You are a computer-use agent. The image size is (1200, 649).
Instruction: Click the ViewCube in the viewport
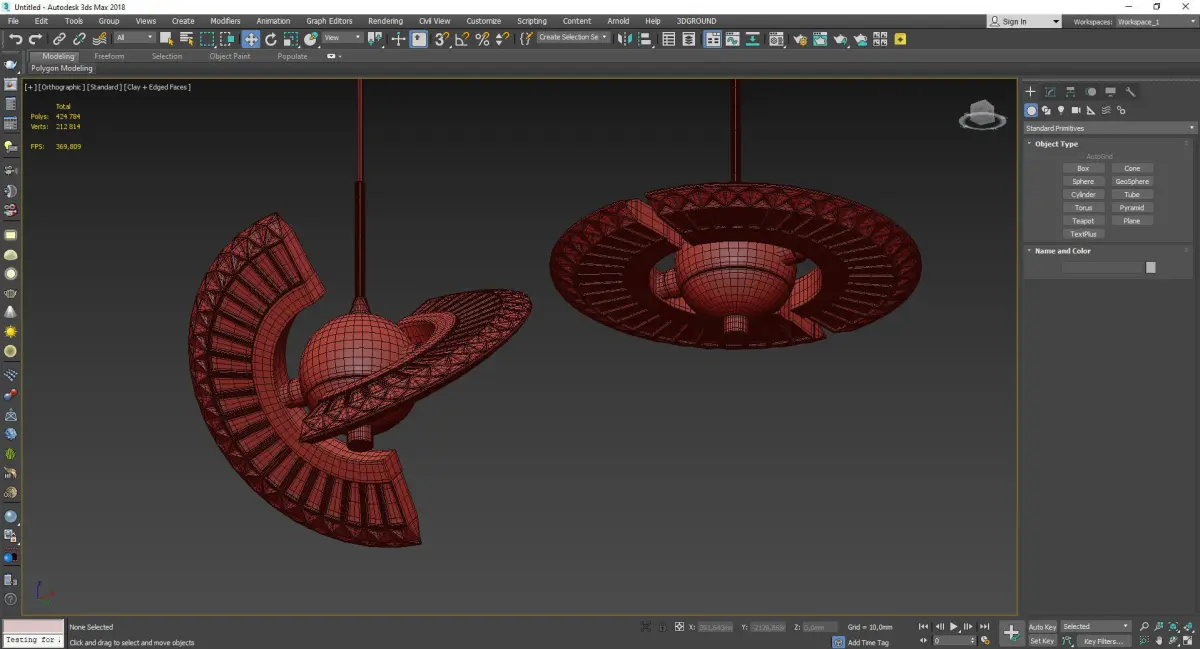coord(982,116)
